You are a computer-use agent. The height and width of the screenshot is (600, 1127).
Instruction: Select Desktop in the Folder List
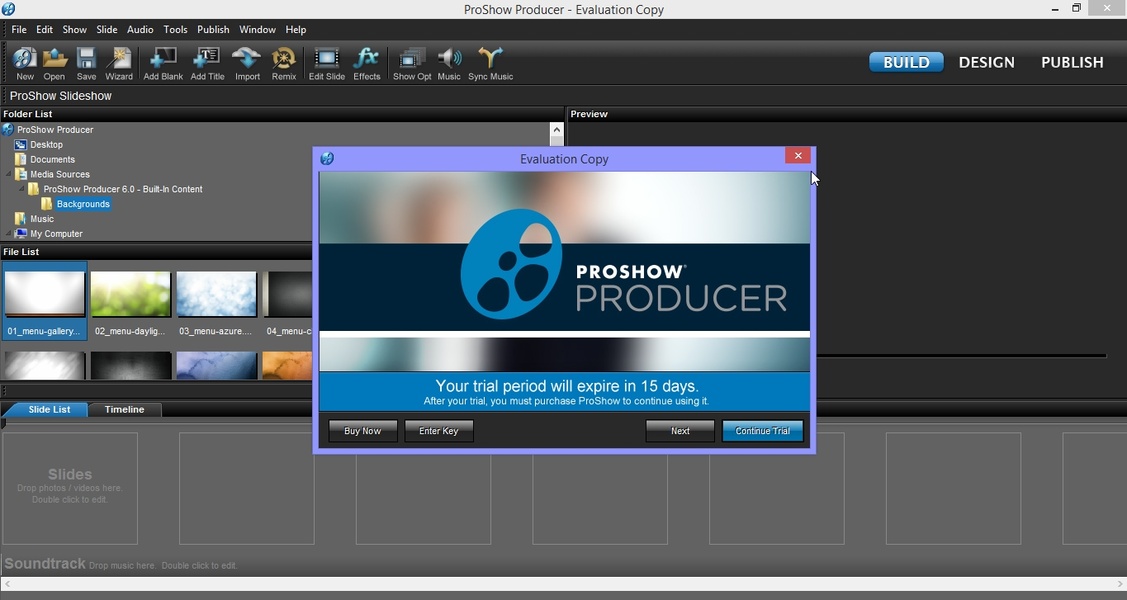coord(46,144)
